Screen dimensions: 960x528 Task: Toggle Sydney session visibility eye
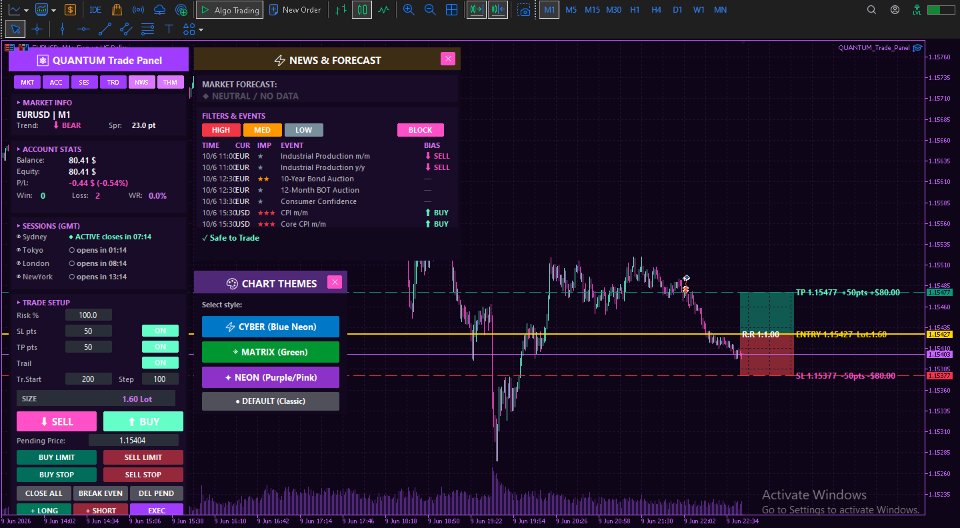(19, 236)
